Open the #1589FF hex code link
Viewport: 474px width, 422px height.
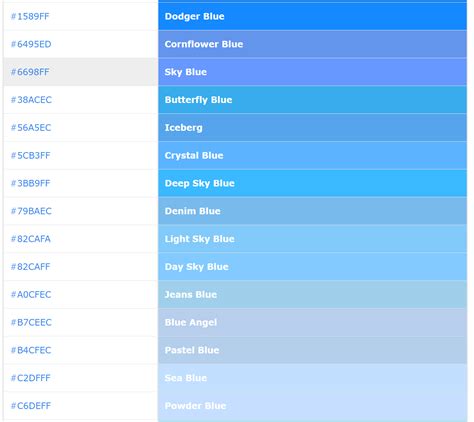tap(30, 16)
